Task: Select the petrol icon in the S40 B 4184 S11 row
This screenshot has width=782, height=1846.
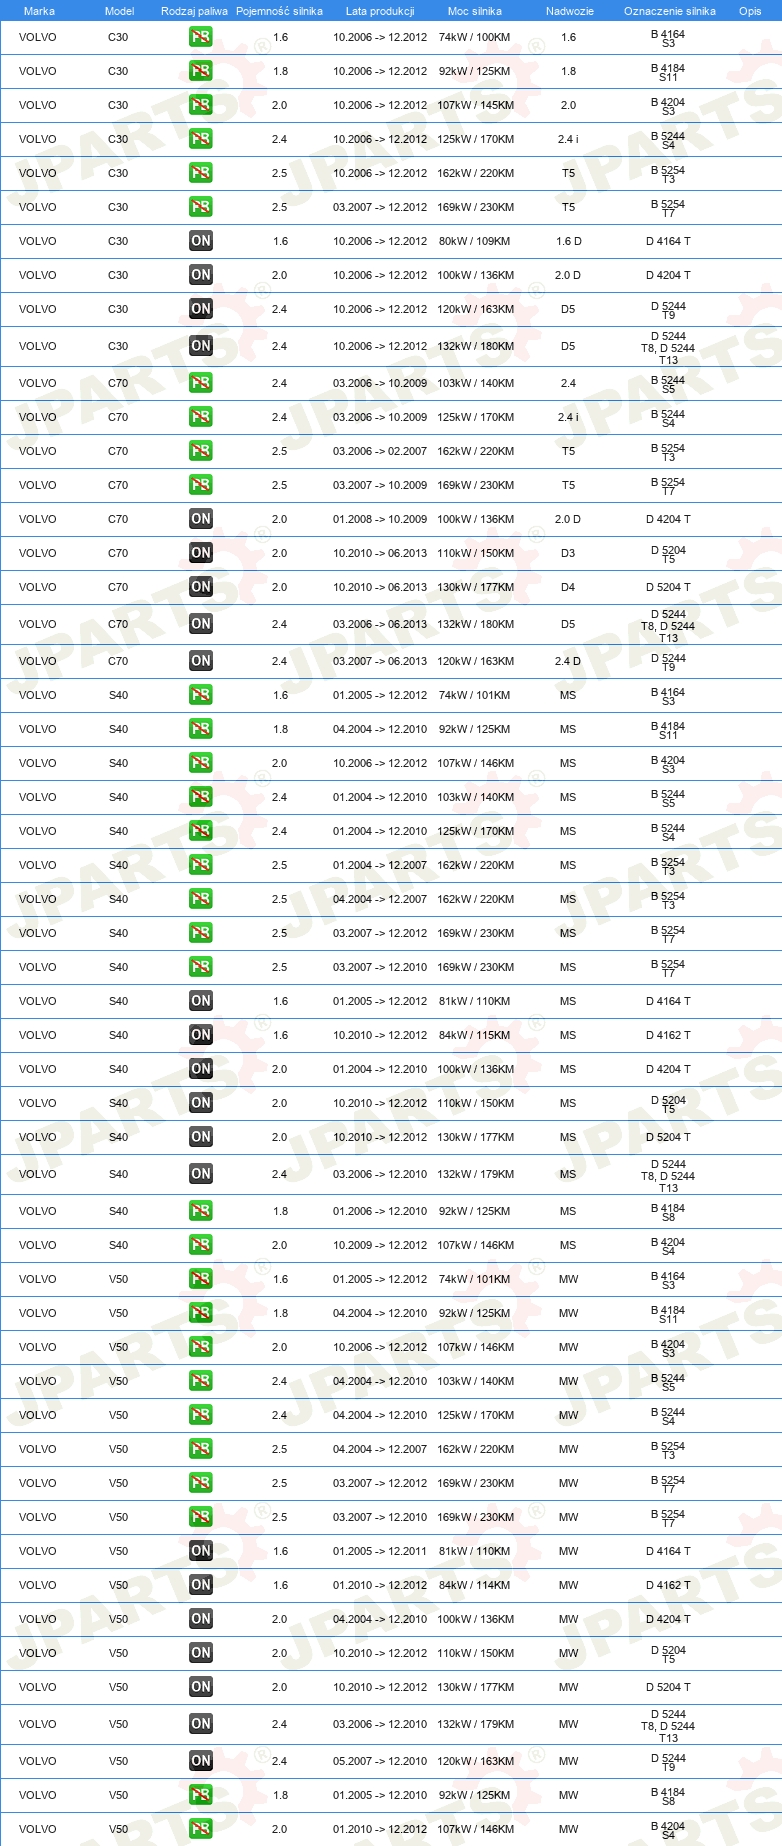Action: tap(201, 729)
